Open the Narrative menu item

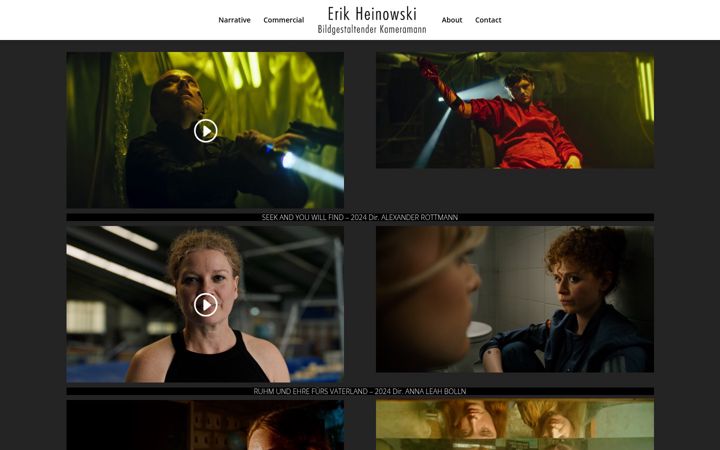click(x=234, y=20)
